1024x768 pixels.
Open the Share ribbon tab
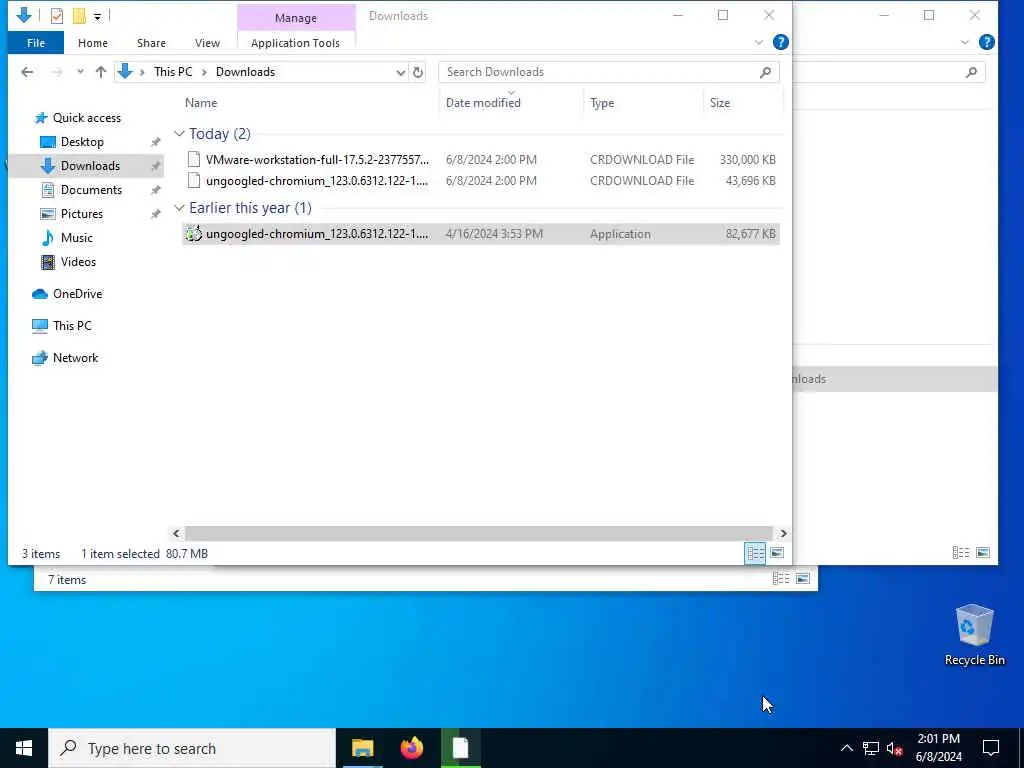[x=151, y=43]
